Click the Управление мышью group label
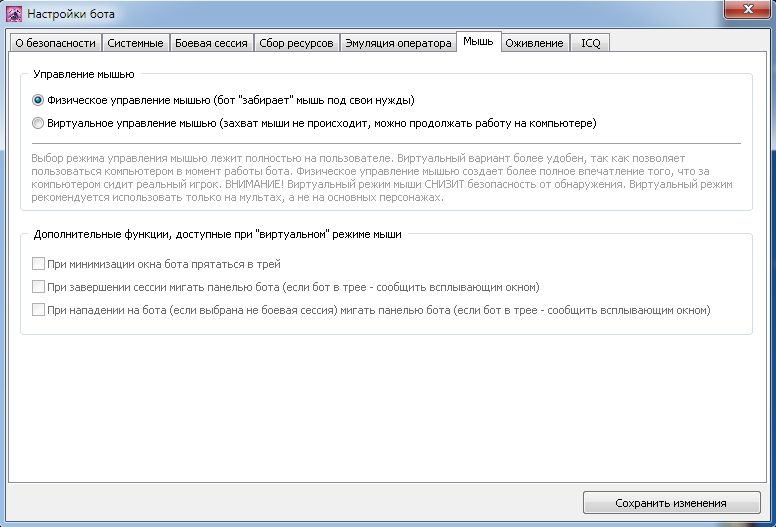776x527 pixels. click(x=84, y=74)
